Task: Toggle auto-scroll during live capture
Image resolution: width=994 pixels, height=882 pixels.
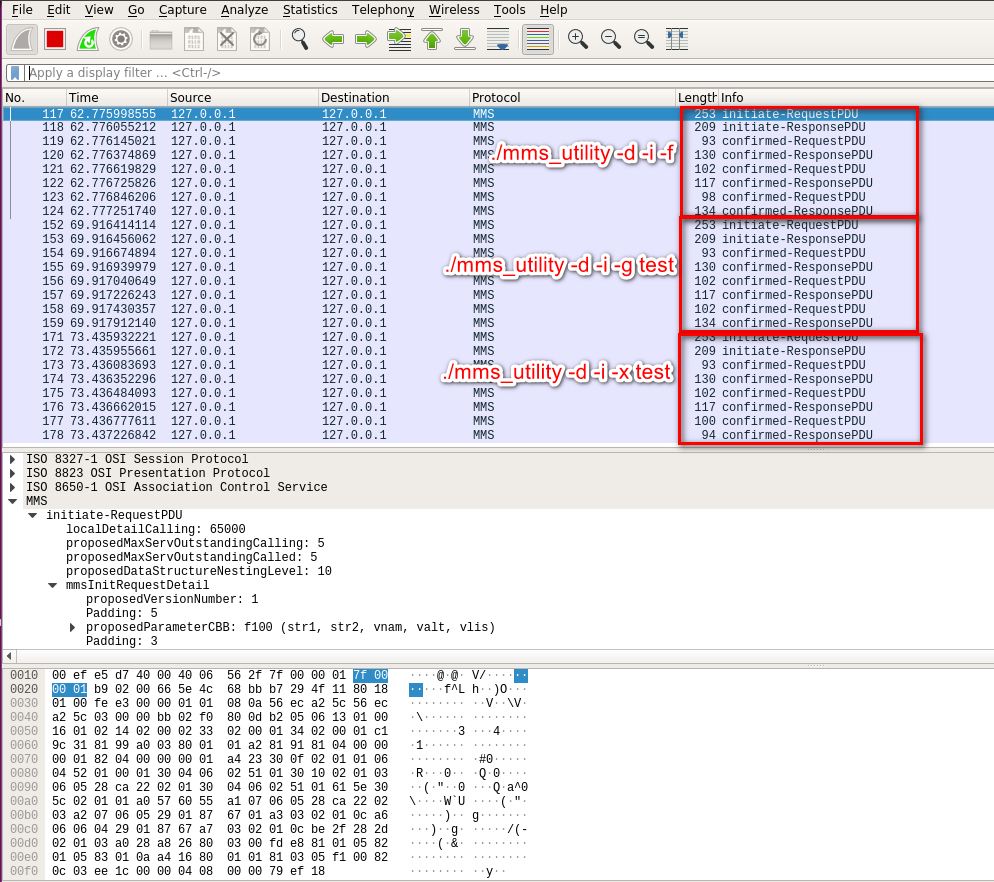Action: pos(498,39)
